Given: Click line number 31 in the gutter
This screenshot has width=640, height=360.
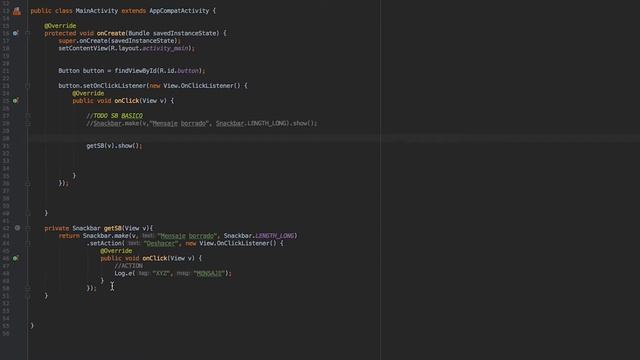Looking at the screenshot, I should point(6,146).
